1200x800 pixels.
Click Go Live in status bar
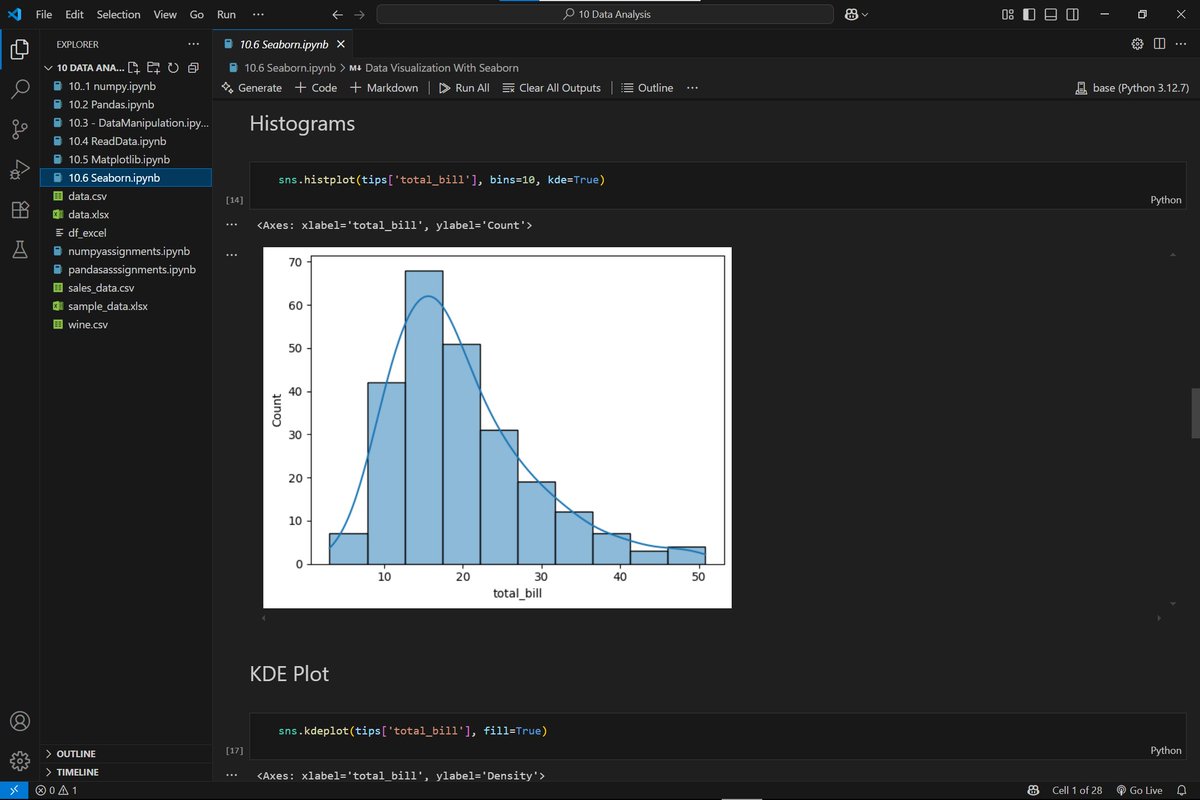pyautogui.click(x=1138, y=790)
